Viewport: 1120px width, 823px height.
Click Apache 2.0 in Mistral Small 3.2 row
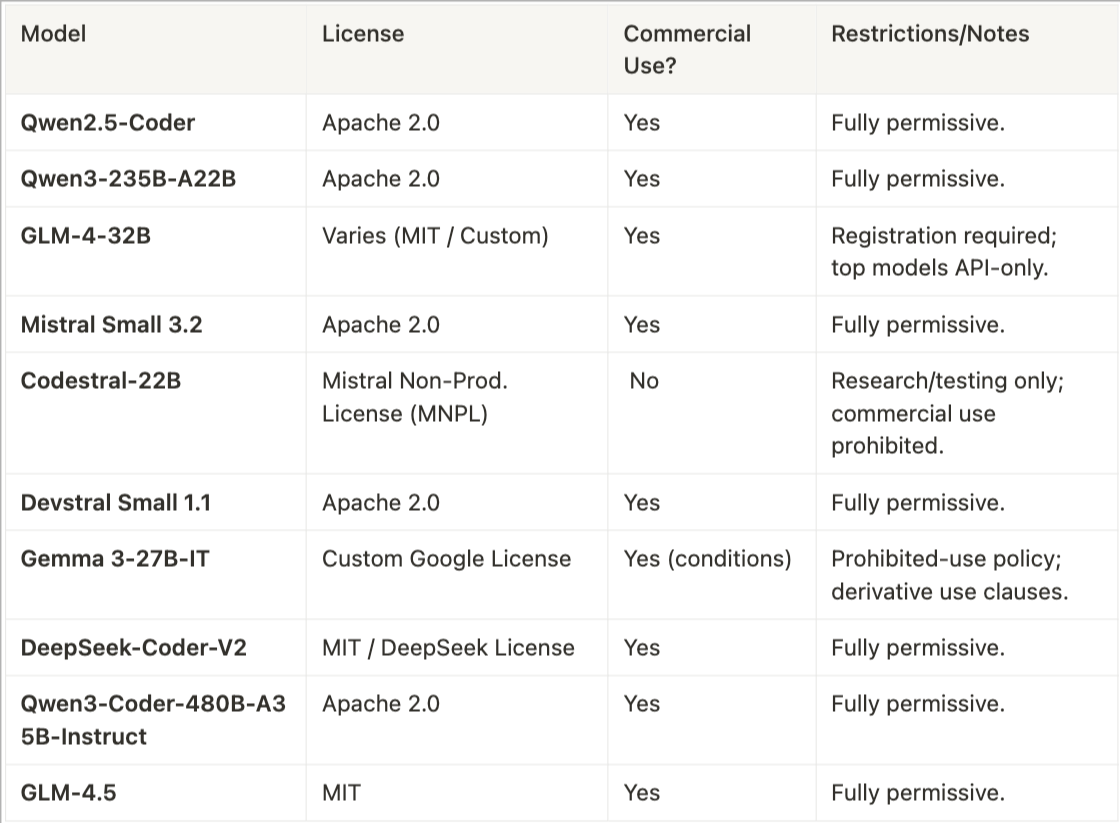click(x=381, y=324)
